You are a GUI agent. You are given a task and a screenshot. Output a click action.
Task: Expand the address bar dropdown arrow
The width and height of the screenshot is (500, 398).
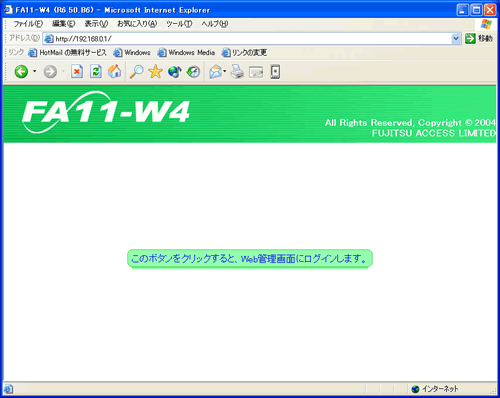(x=456, y=39)
